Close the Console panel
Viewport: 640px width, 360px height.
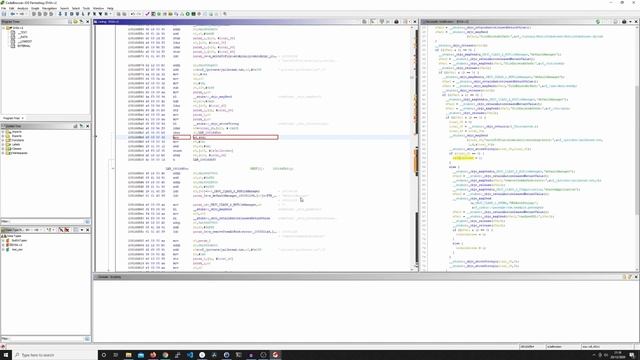pos(636,277)
